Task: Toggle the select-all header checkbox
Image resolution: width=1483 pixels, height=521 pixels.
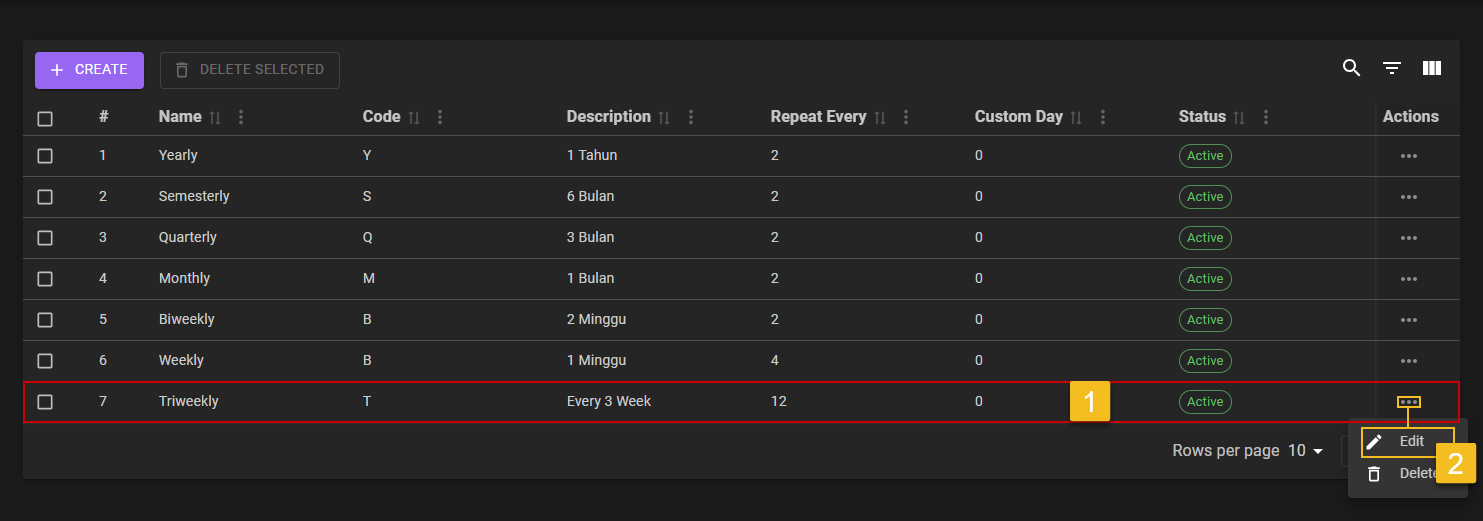Action: [45, 119]
